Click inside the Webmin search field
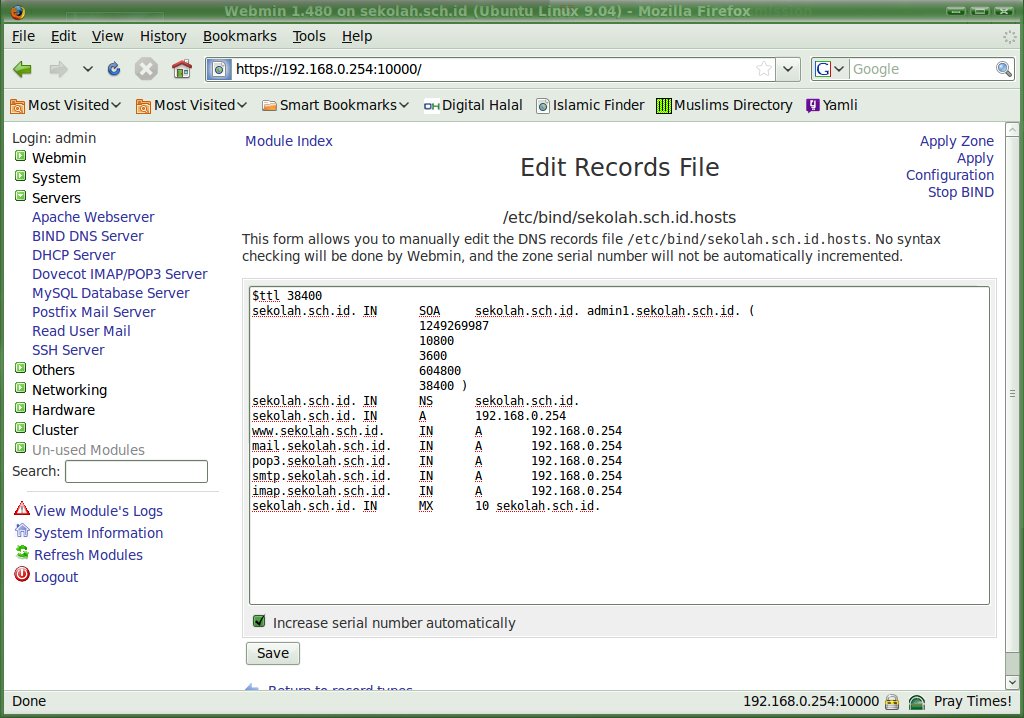The width and height of the screenshot is (1024, 718). (136, 471)
